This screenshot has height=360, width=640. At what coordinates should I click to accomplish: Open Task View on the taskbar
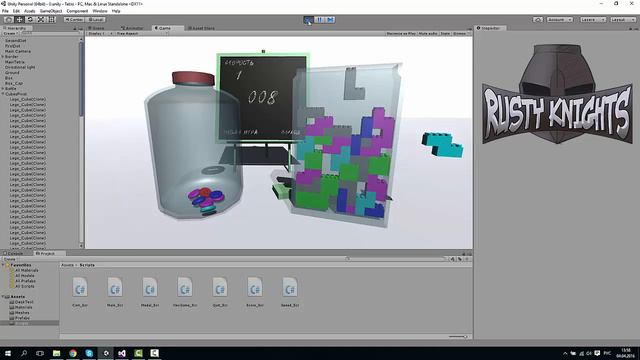[x=40, y=353]
